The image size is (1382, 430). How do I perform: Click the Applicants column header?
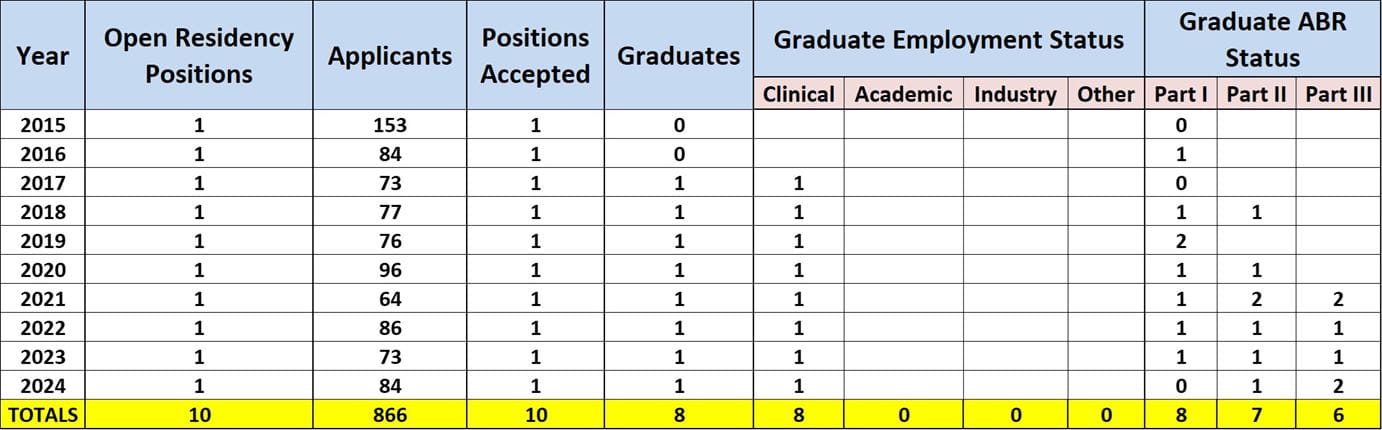pos(389,56)
